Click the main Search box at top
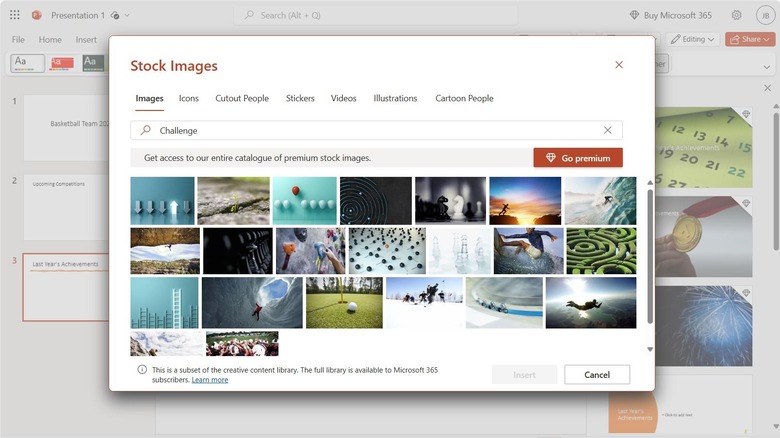780x438 pixels. tap(376, 15)
